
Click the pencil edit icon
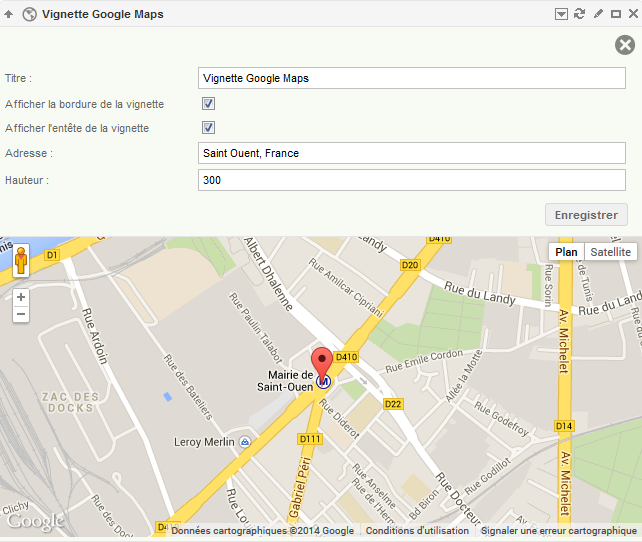coord(598,14)
